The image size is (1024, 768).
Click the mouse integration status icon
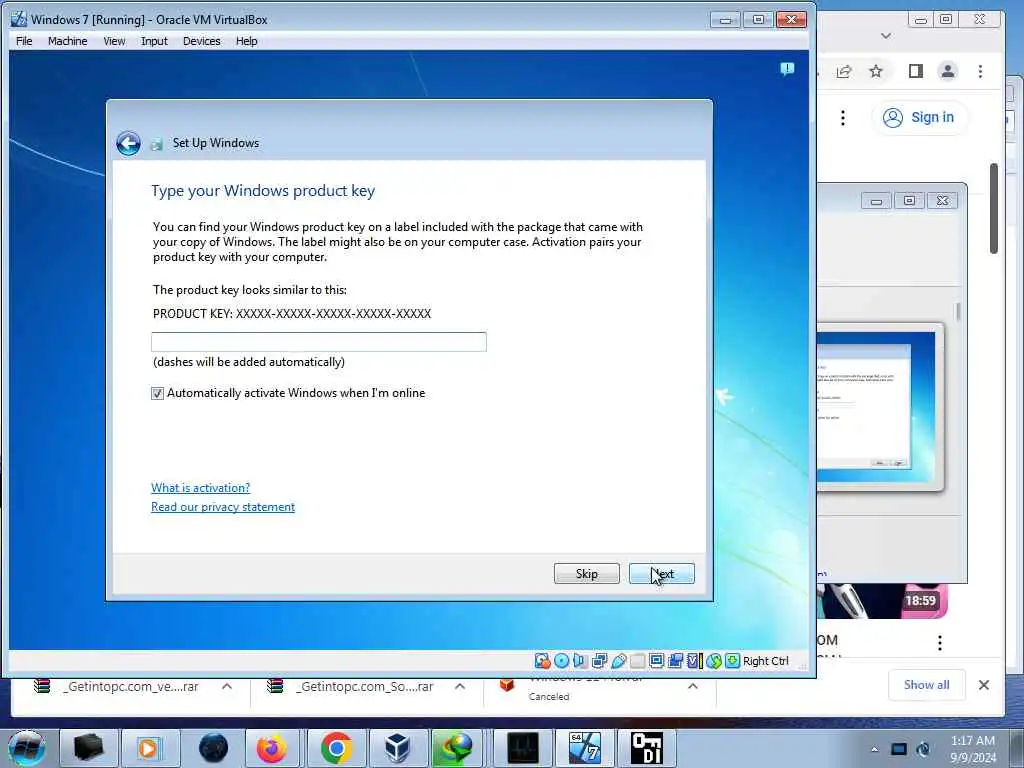pyautogui.click(x=714, y=661)
